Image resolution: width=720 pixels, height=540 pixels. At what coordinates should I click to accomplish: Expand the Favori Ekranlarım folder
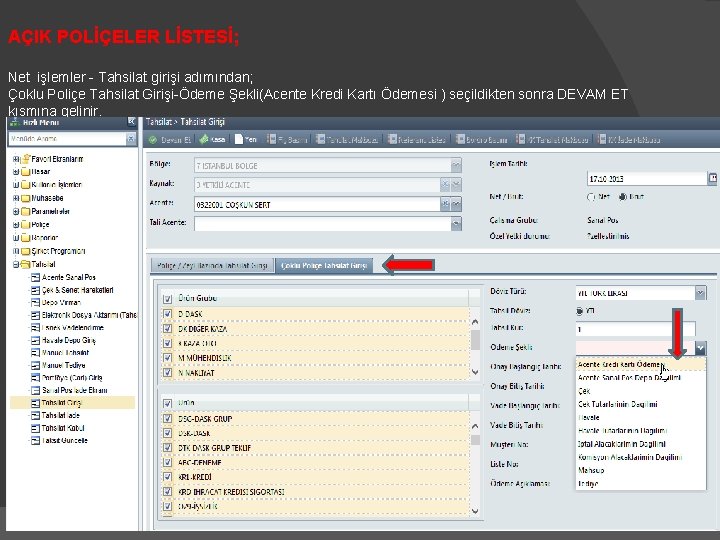[16, 159]
